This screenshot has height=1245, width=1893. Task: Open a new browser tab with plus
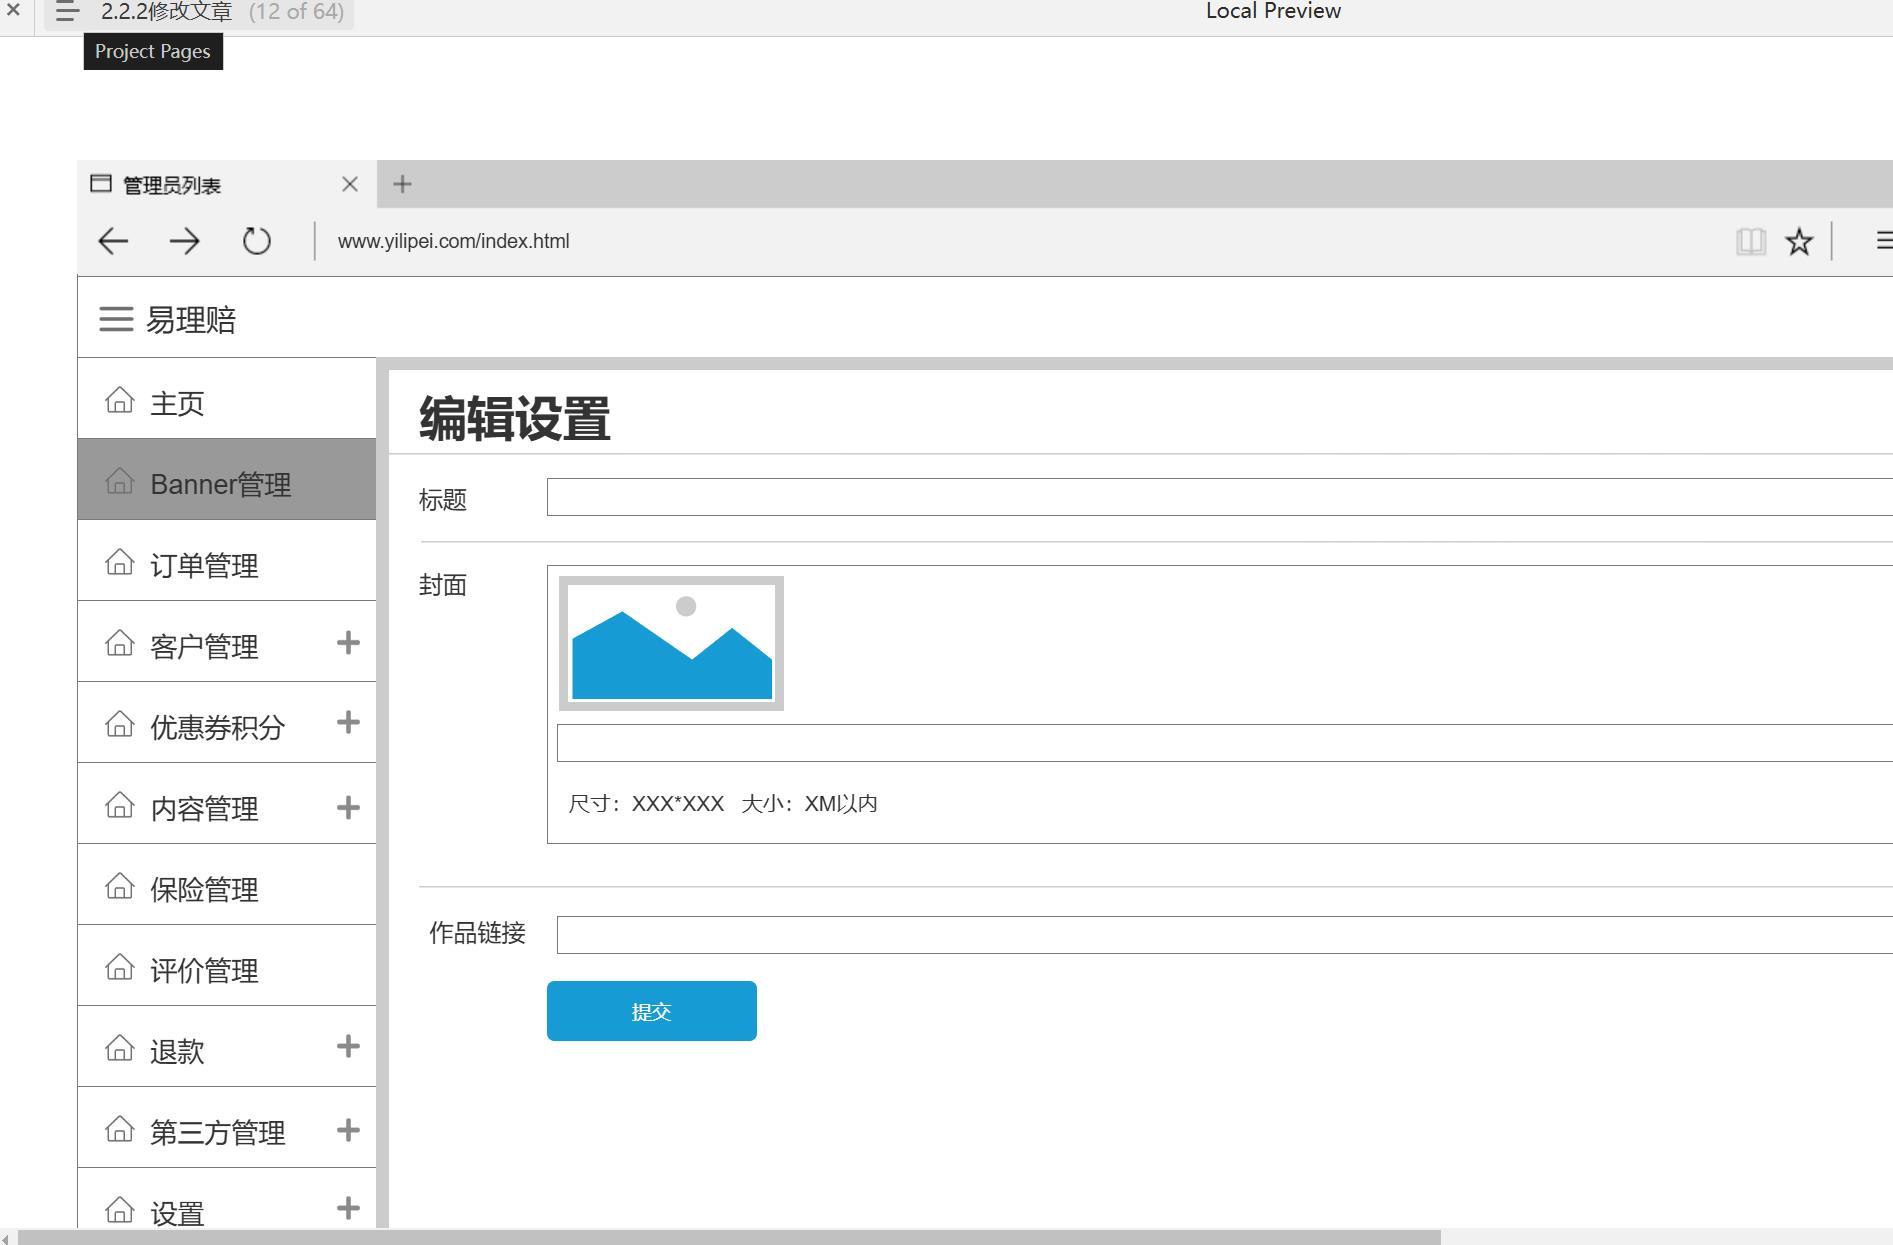[402, 184]
